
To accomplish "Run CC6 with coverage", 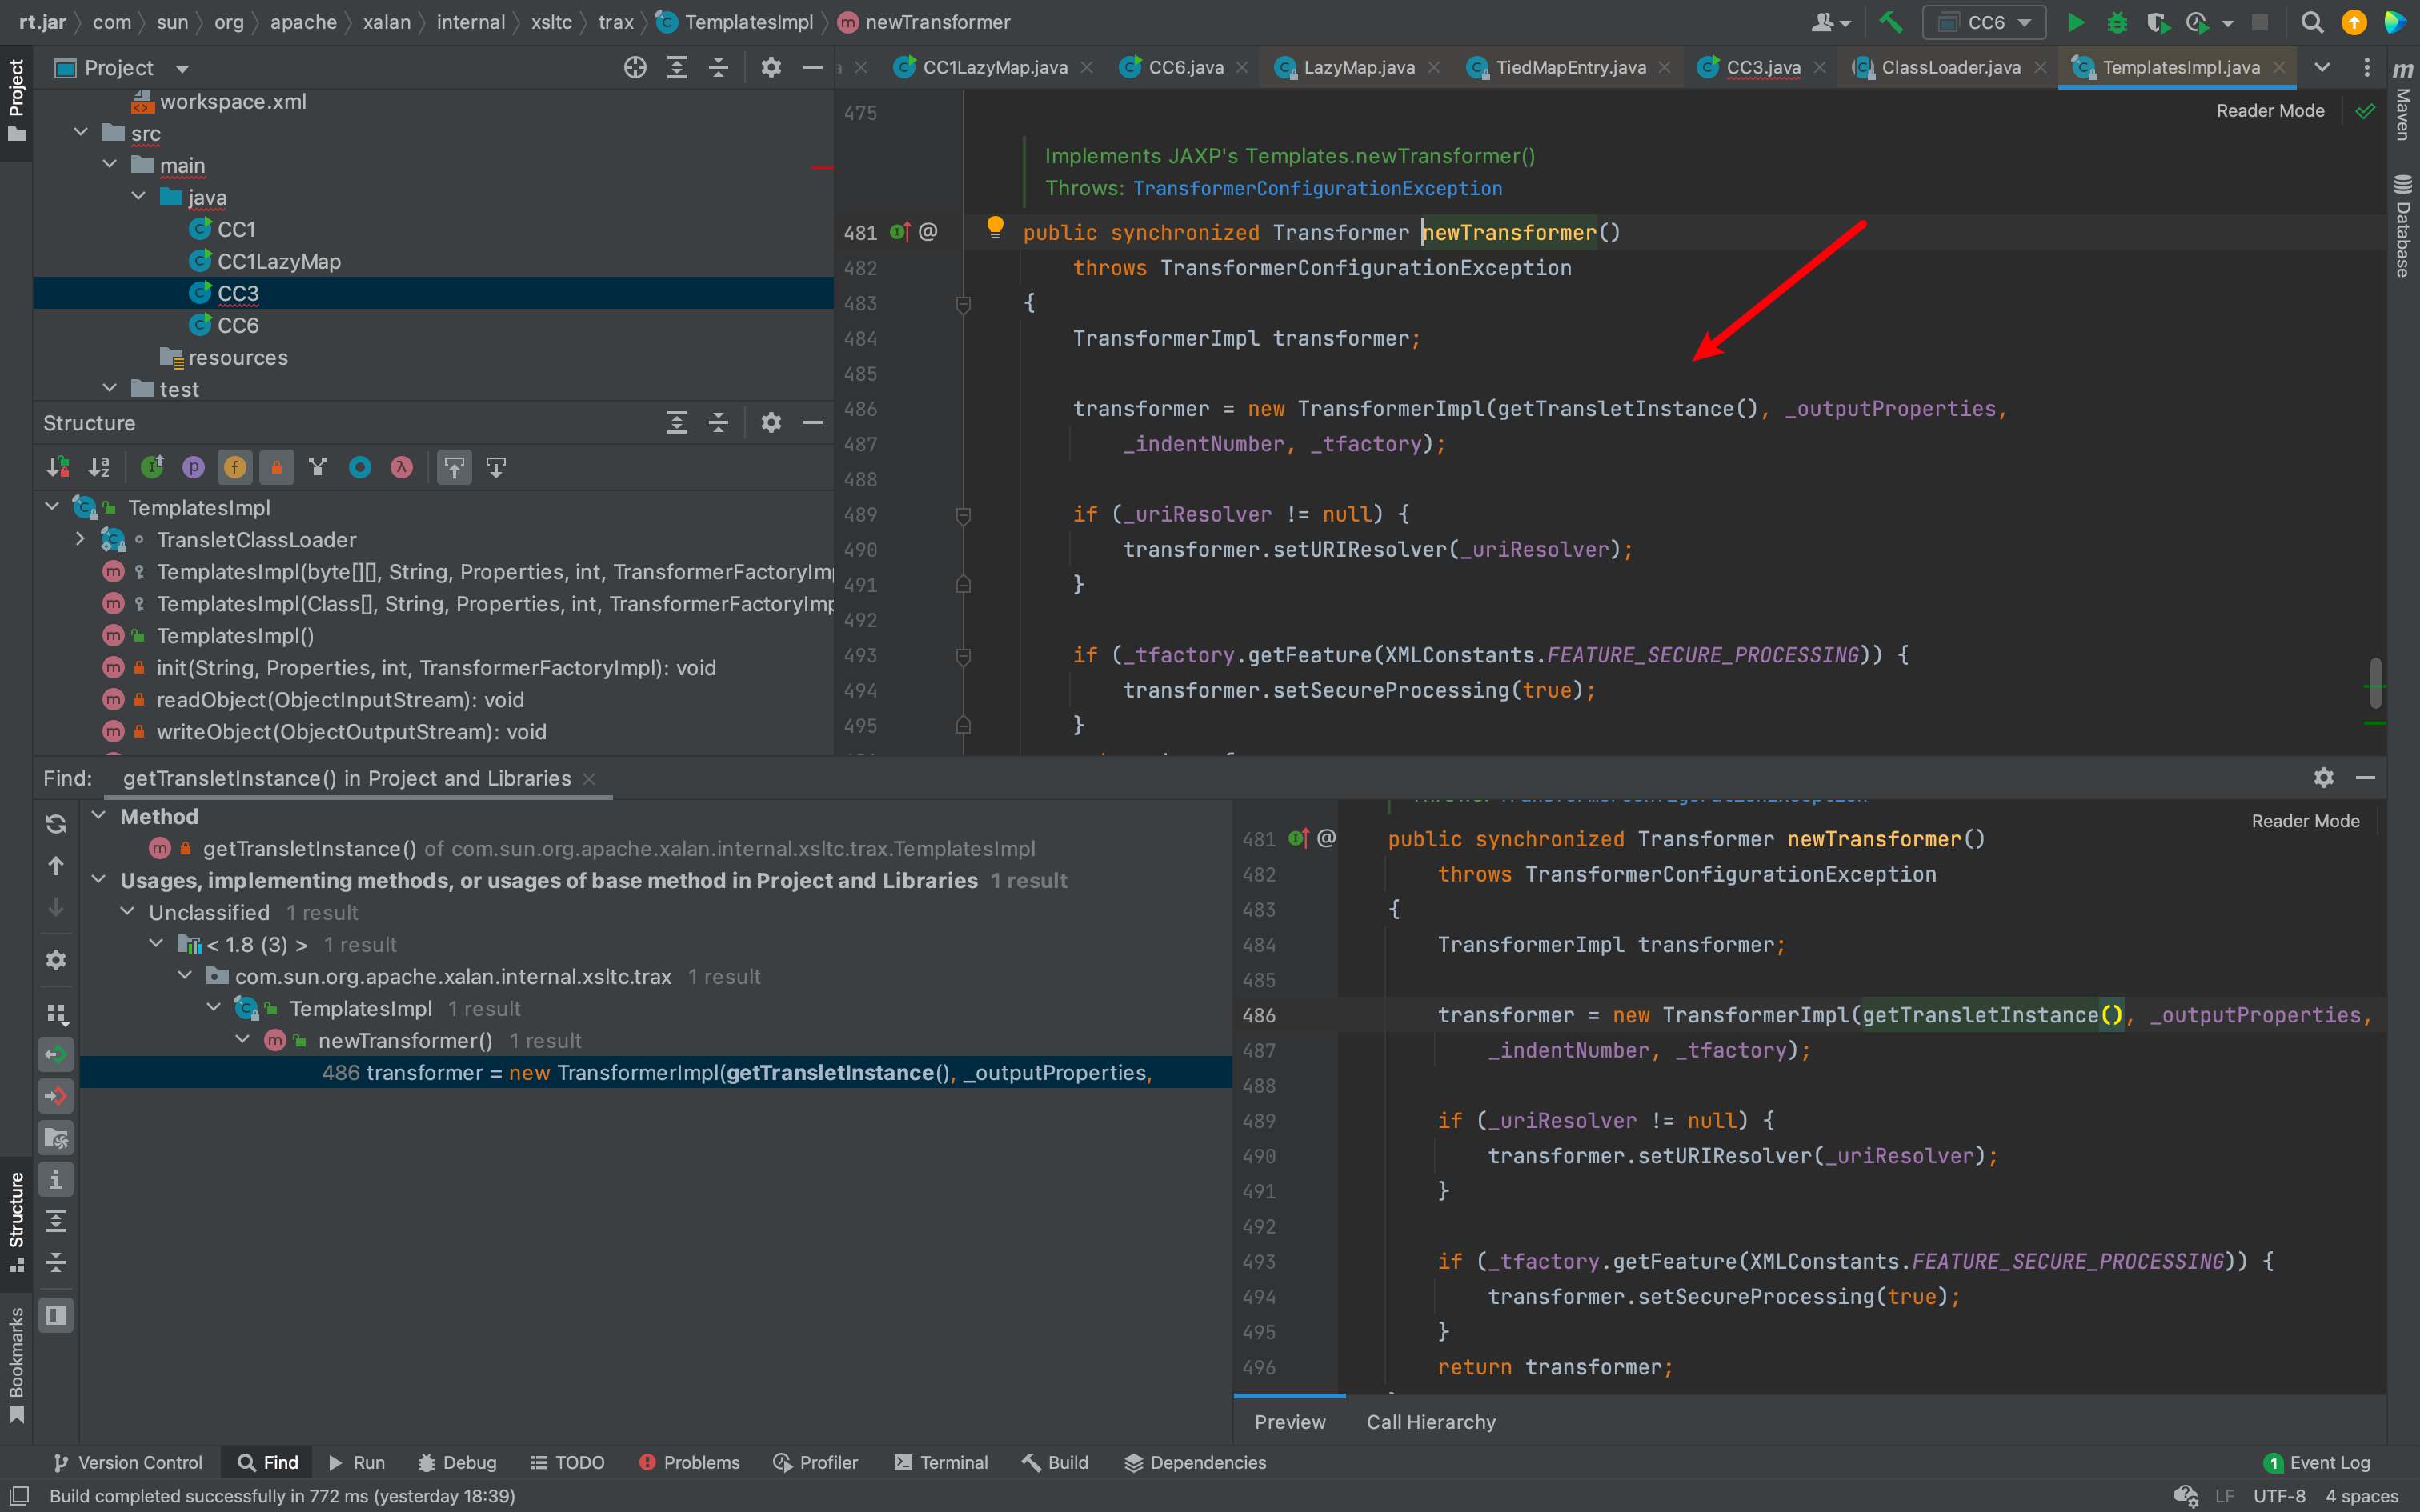I will click(2157, 22).
